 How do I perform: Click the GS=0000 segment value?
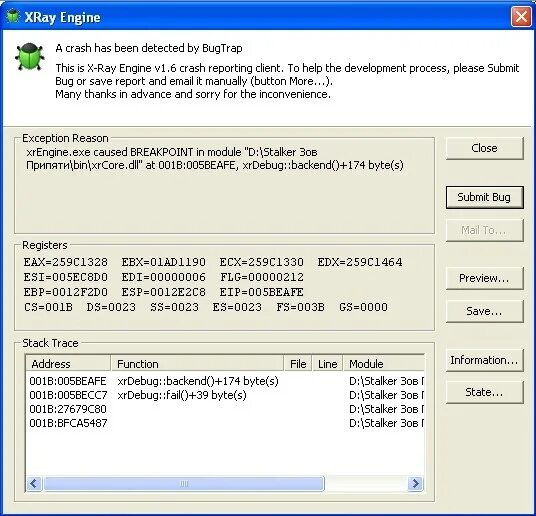(363, 307)
